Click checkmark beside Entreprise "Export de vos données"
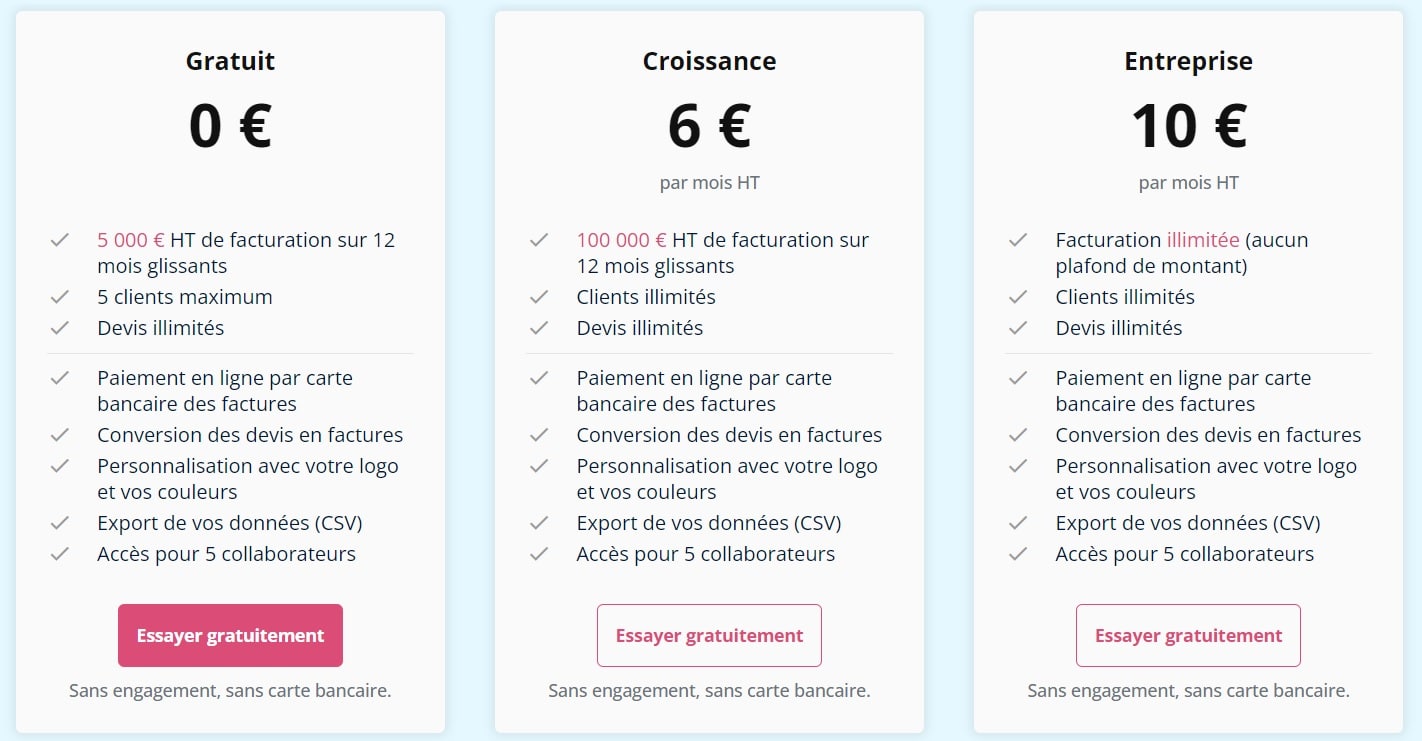Screen dimensions: 1422x741 [1018, 523]
